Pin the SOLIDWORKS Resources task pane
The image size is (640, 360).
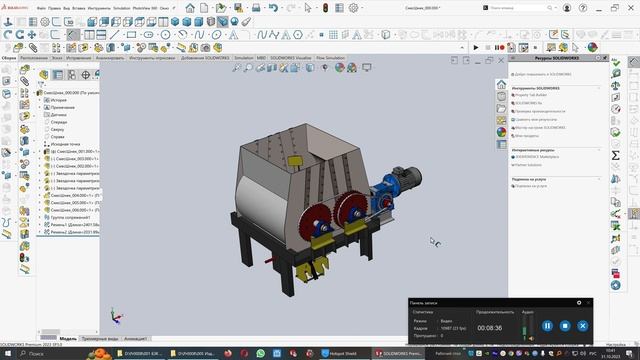[605, 58]
